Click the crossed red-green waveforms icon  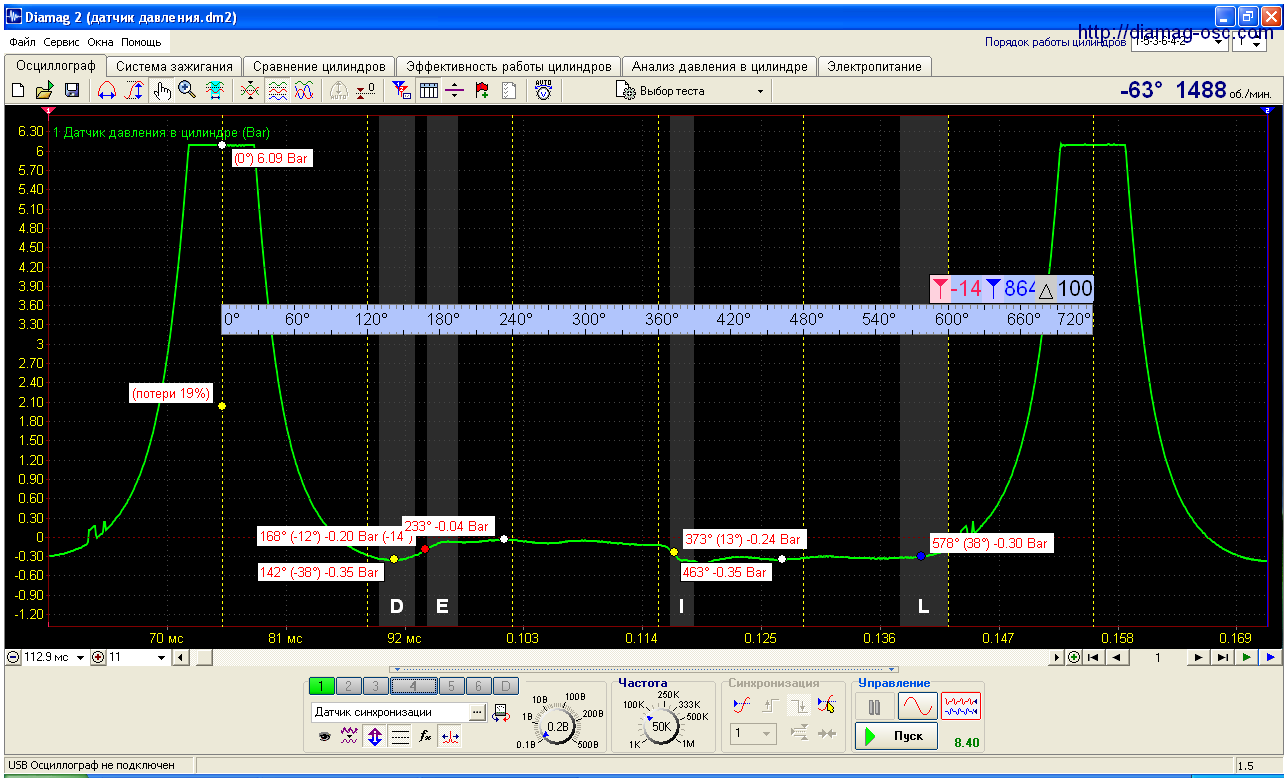(x=251, y=90)
